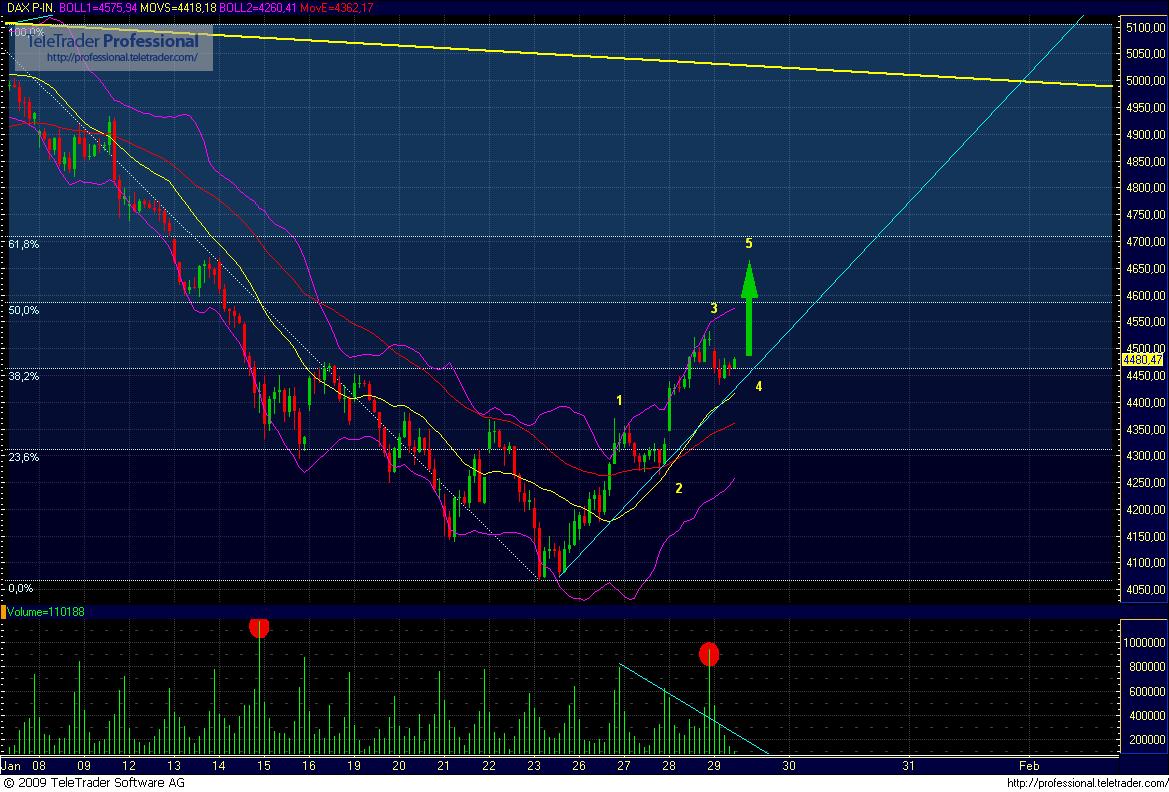
Task: Select the Volume=110188 panel label
Action: point(44,612)
